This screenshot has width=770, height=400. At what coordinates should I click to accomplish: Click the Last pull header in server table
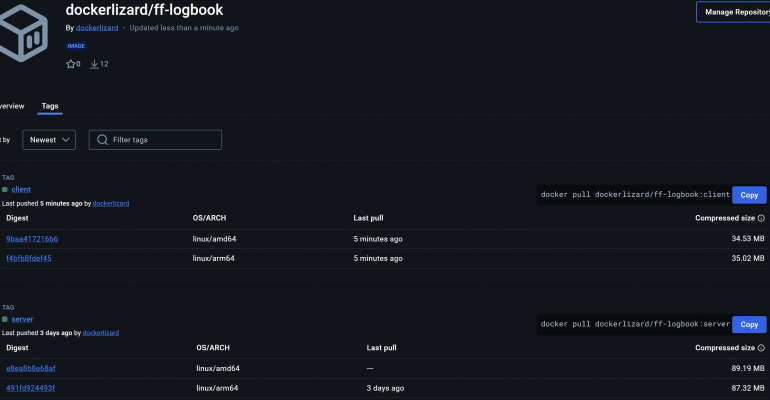click(382, 347)
